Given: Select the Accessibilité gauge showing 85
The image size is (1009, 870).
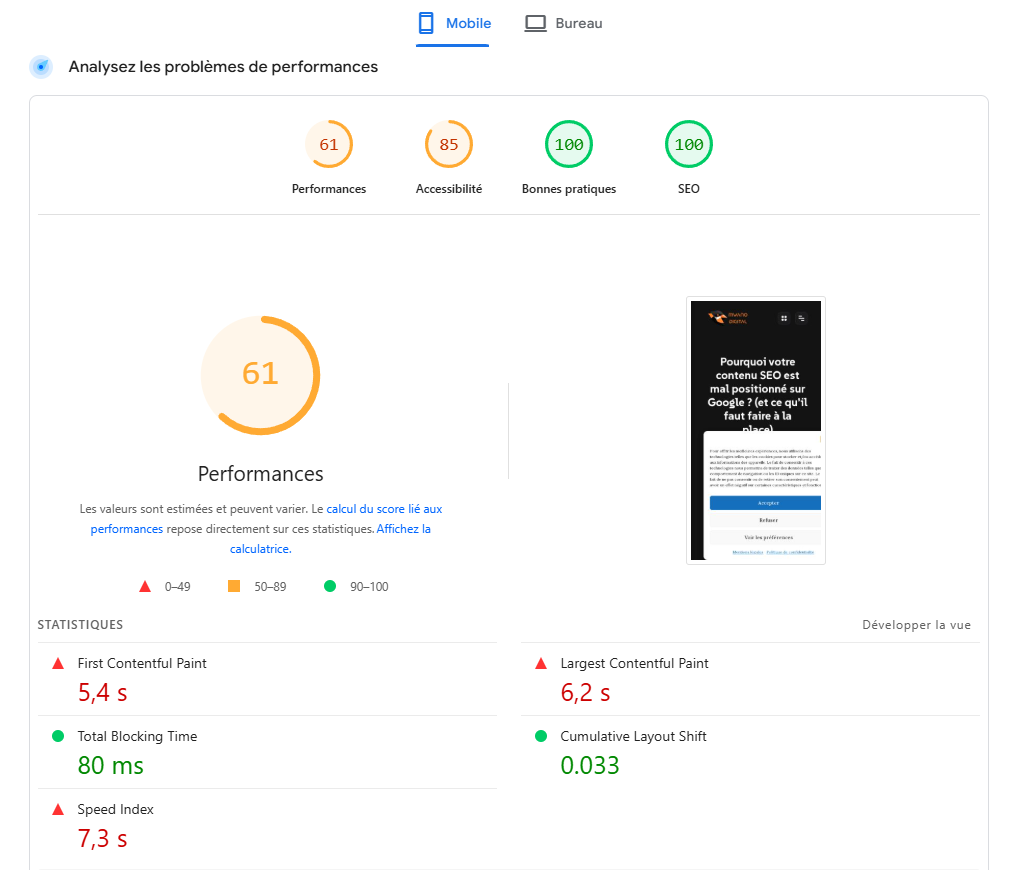Looking at the screenshot, I should point(448,144).
